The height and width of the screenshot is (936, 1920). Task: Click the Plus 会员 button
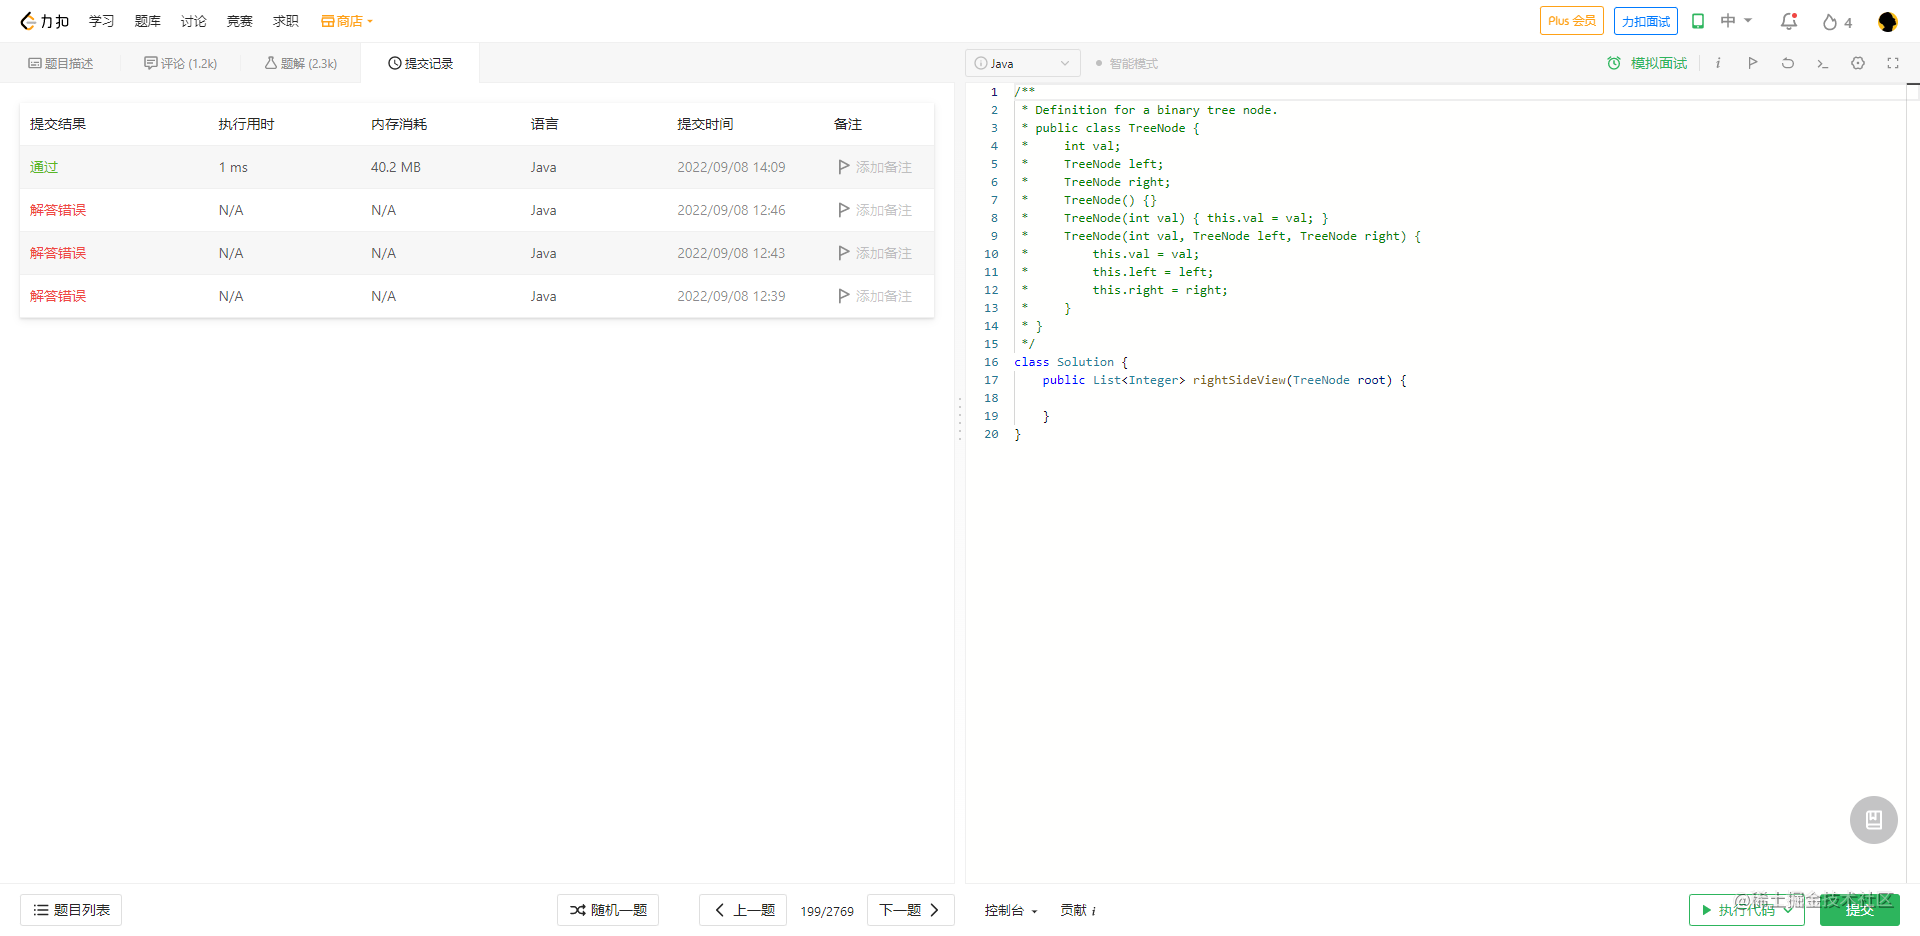1572,21
